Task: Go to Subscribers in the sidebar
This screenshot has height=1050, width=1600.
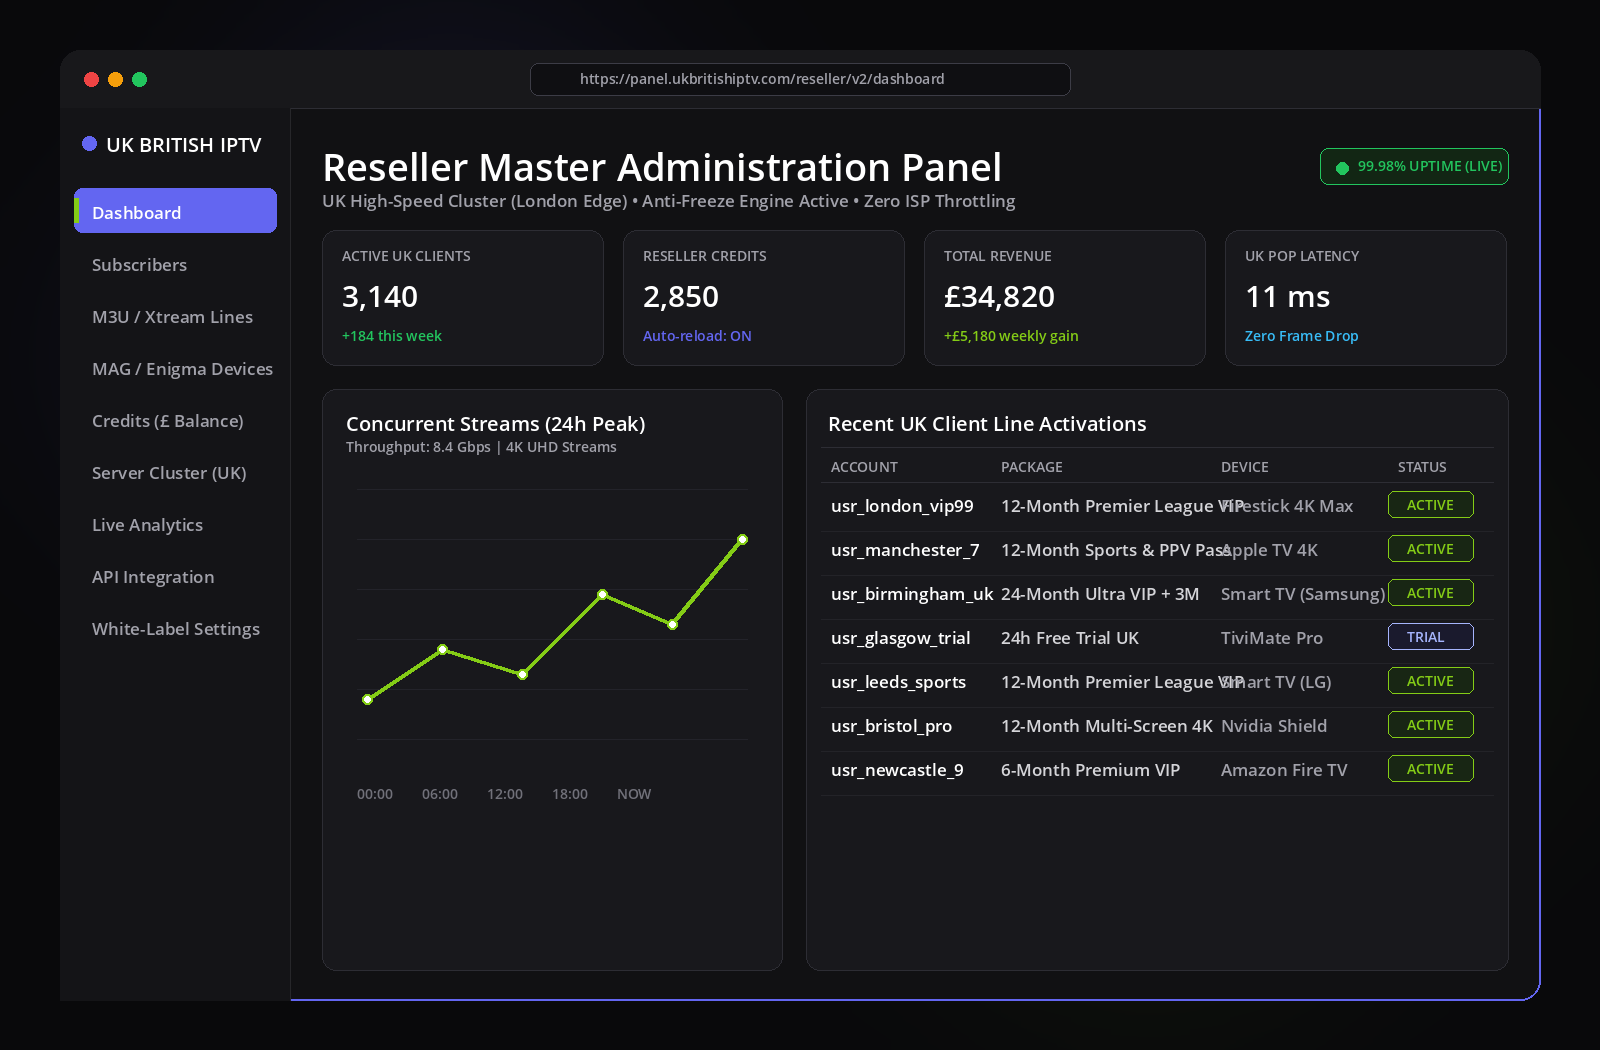Action: 139,265
